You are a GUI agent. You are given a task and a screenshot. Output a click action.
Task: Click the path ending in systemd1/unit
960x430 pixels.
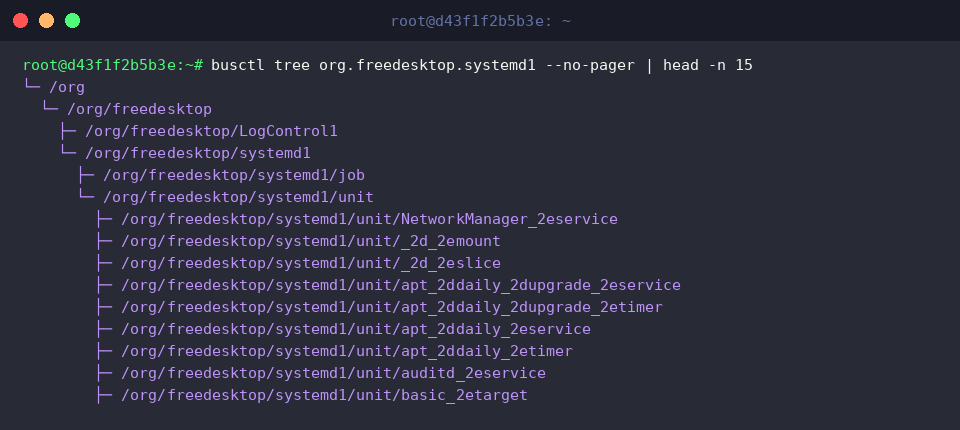[238, 197]
